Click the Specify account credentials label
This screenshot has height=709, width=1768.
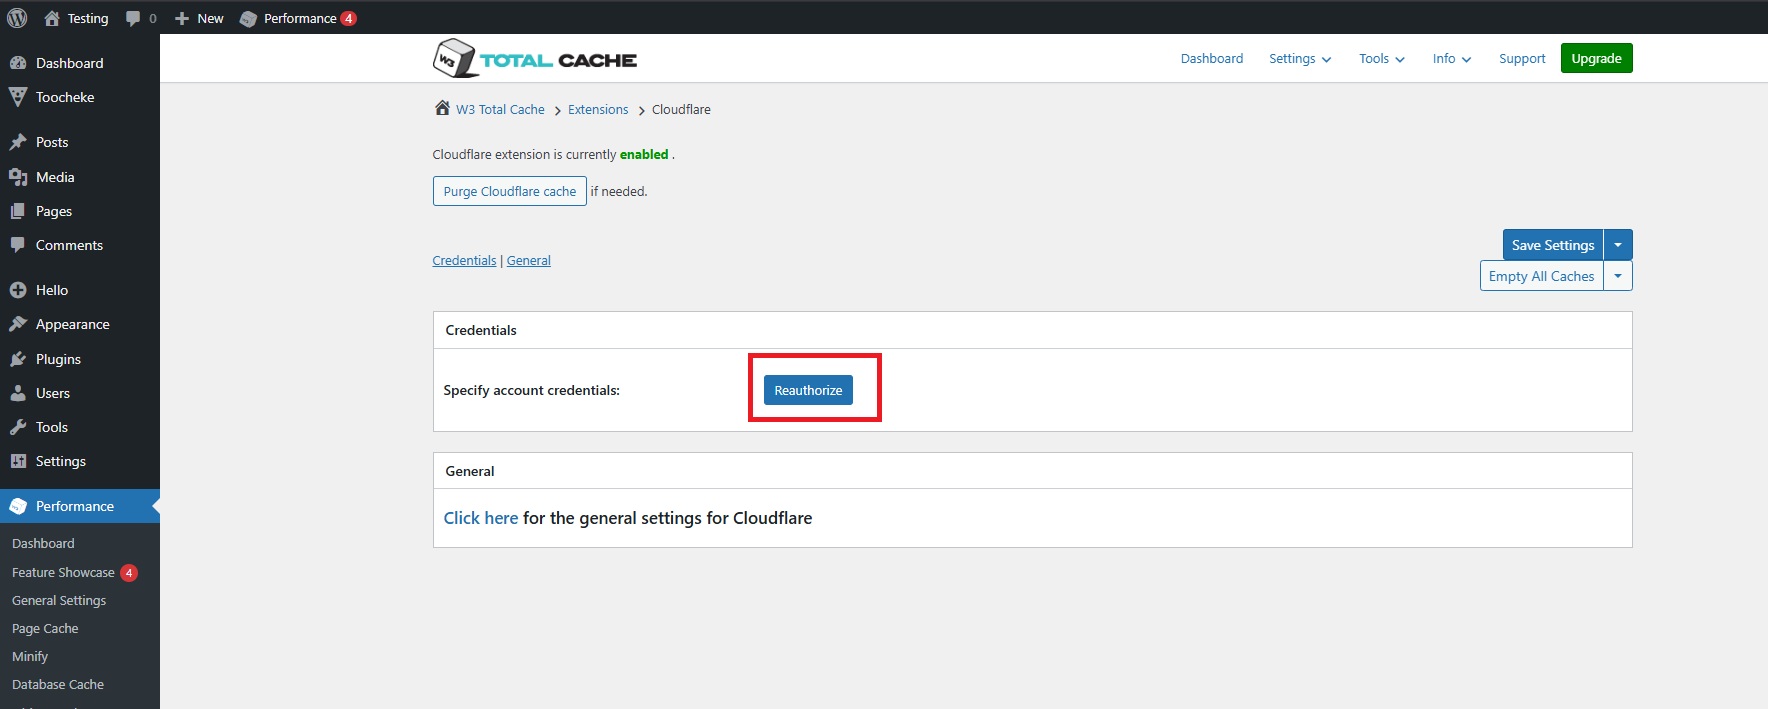(x=531, y=390)
